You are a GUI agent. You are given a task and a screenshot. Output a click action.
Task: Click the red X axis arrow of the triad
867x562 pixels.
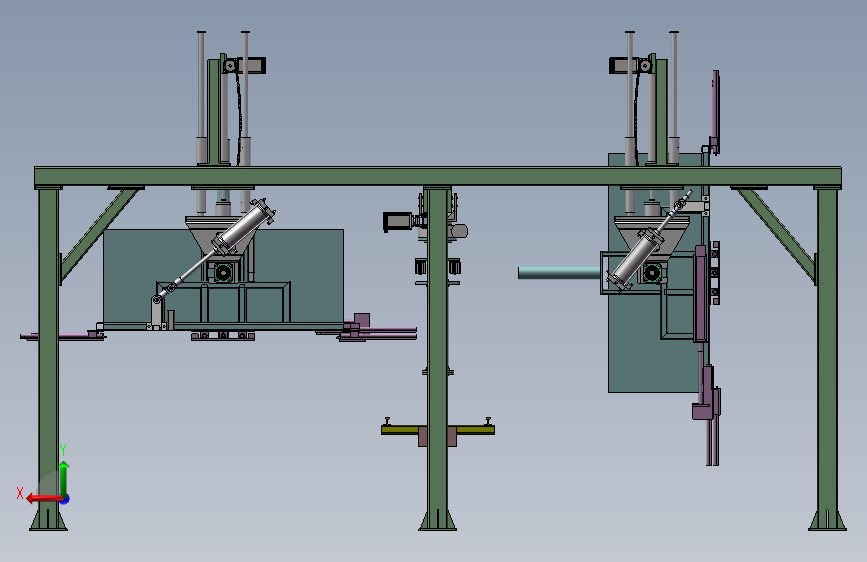pos(44,498)
